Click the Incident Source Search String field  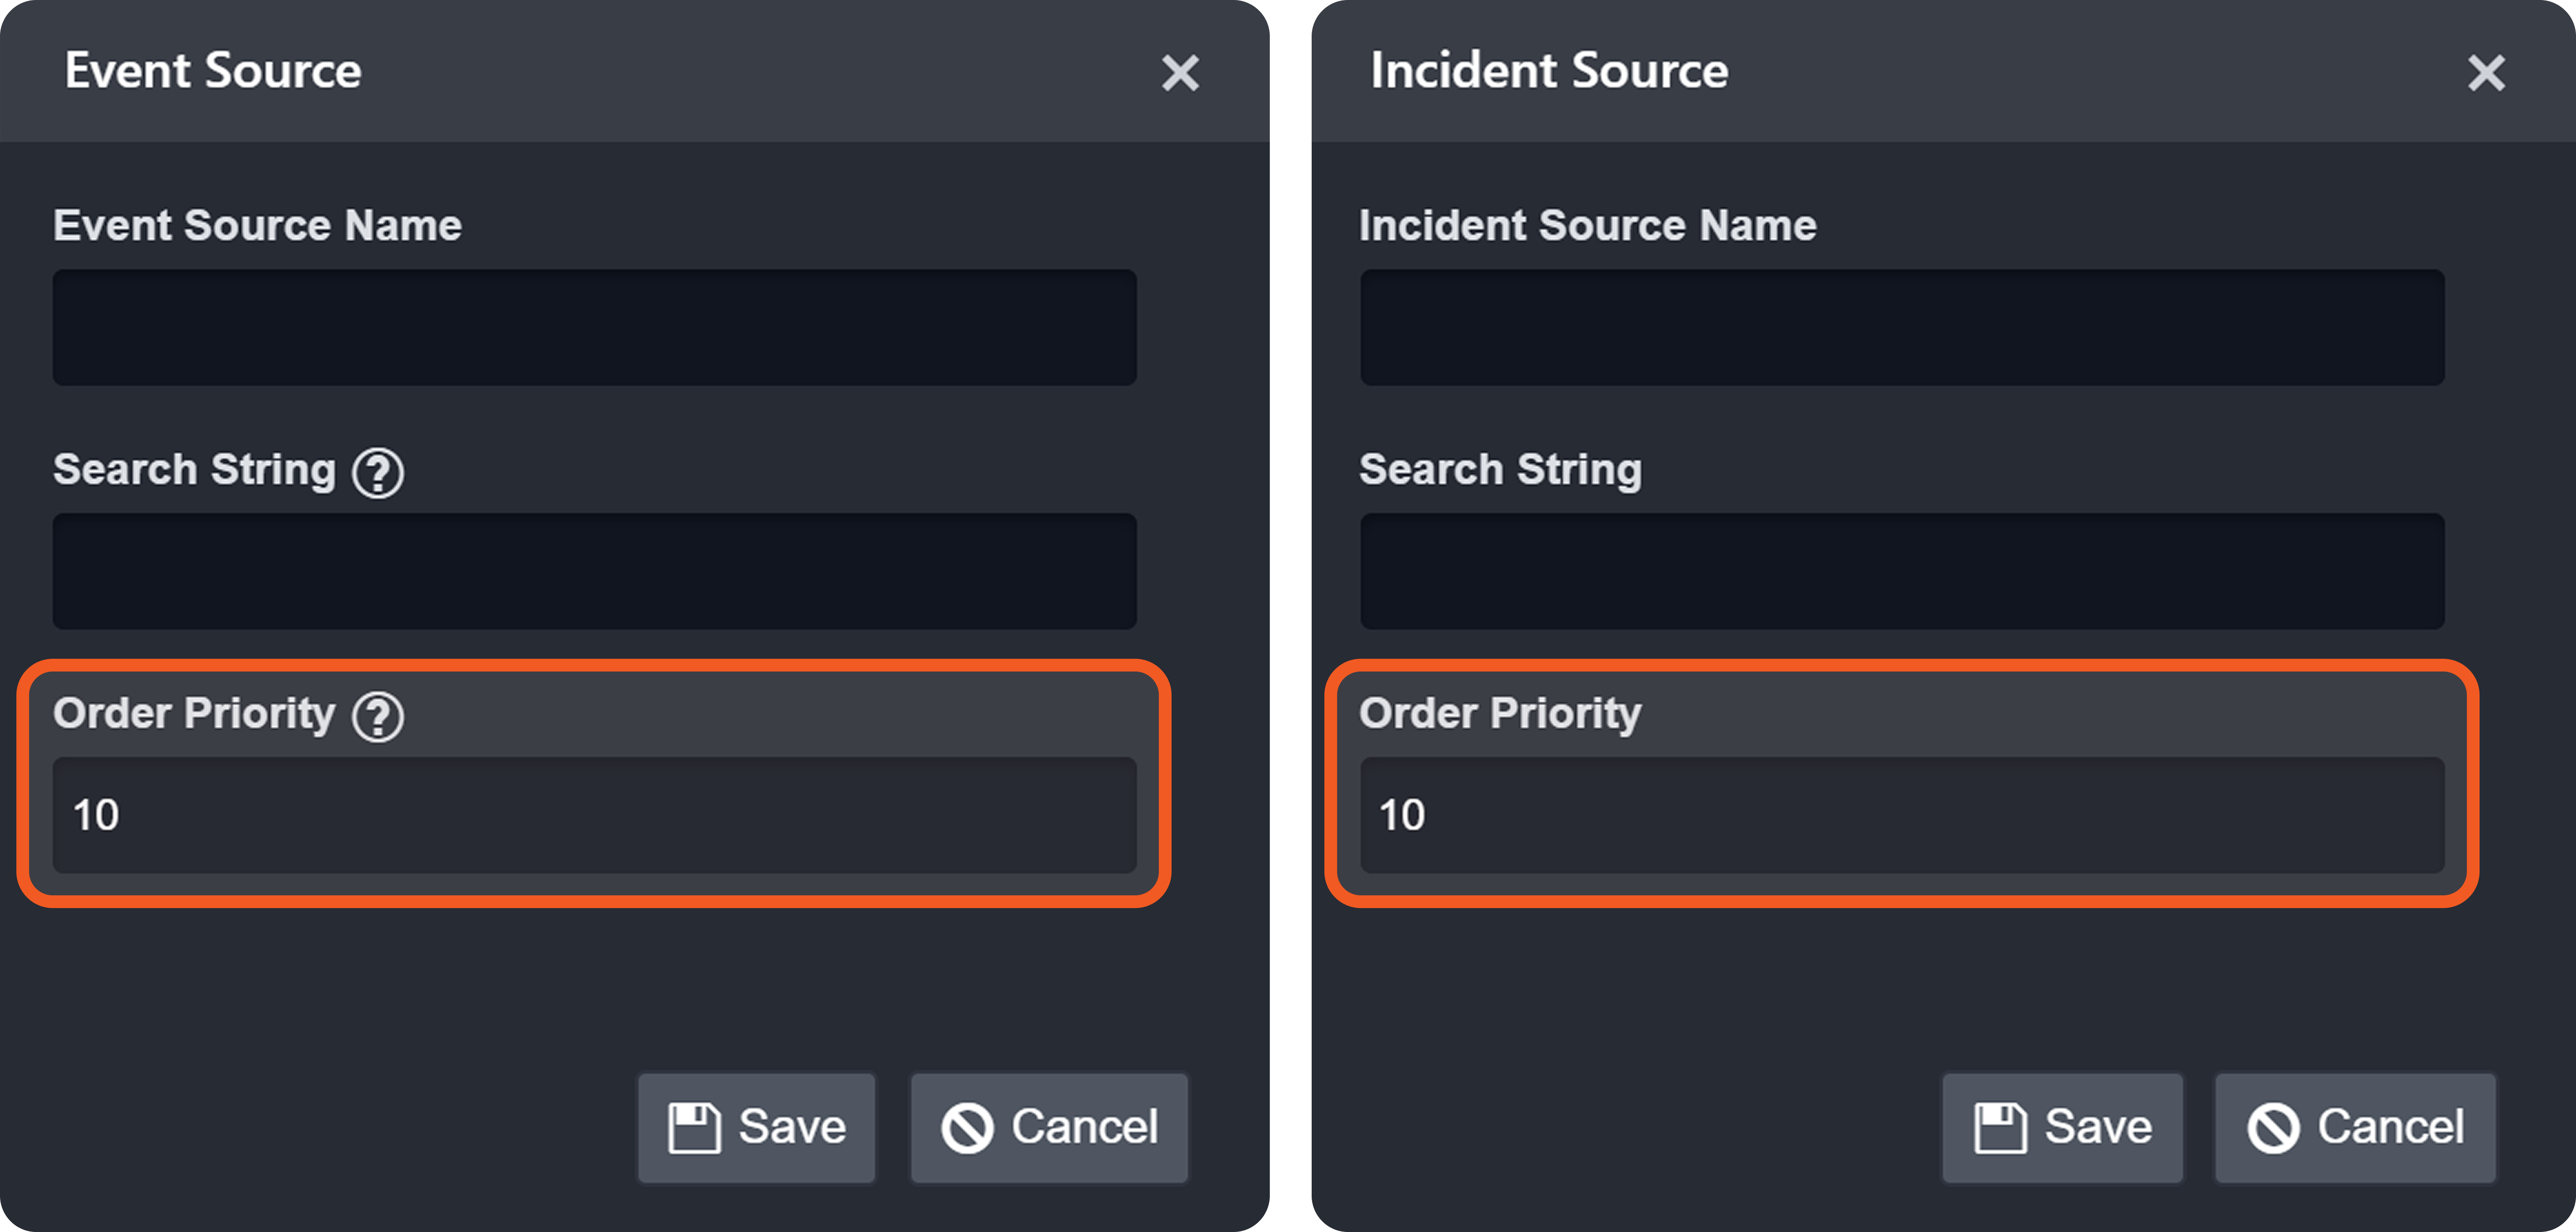1901,571
